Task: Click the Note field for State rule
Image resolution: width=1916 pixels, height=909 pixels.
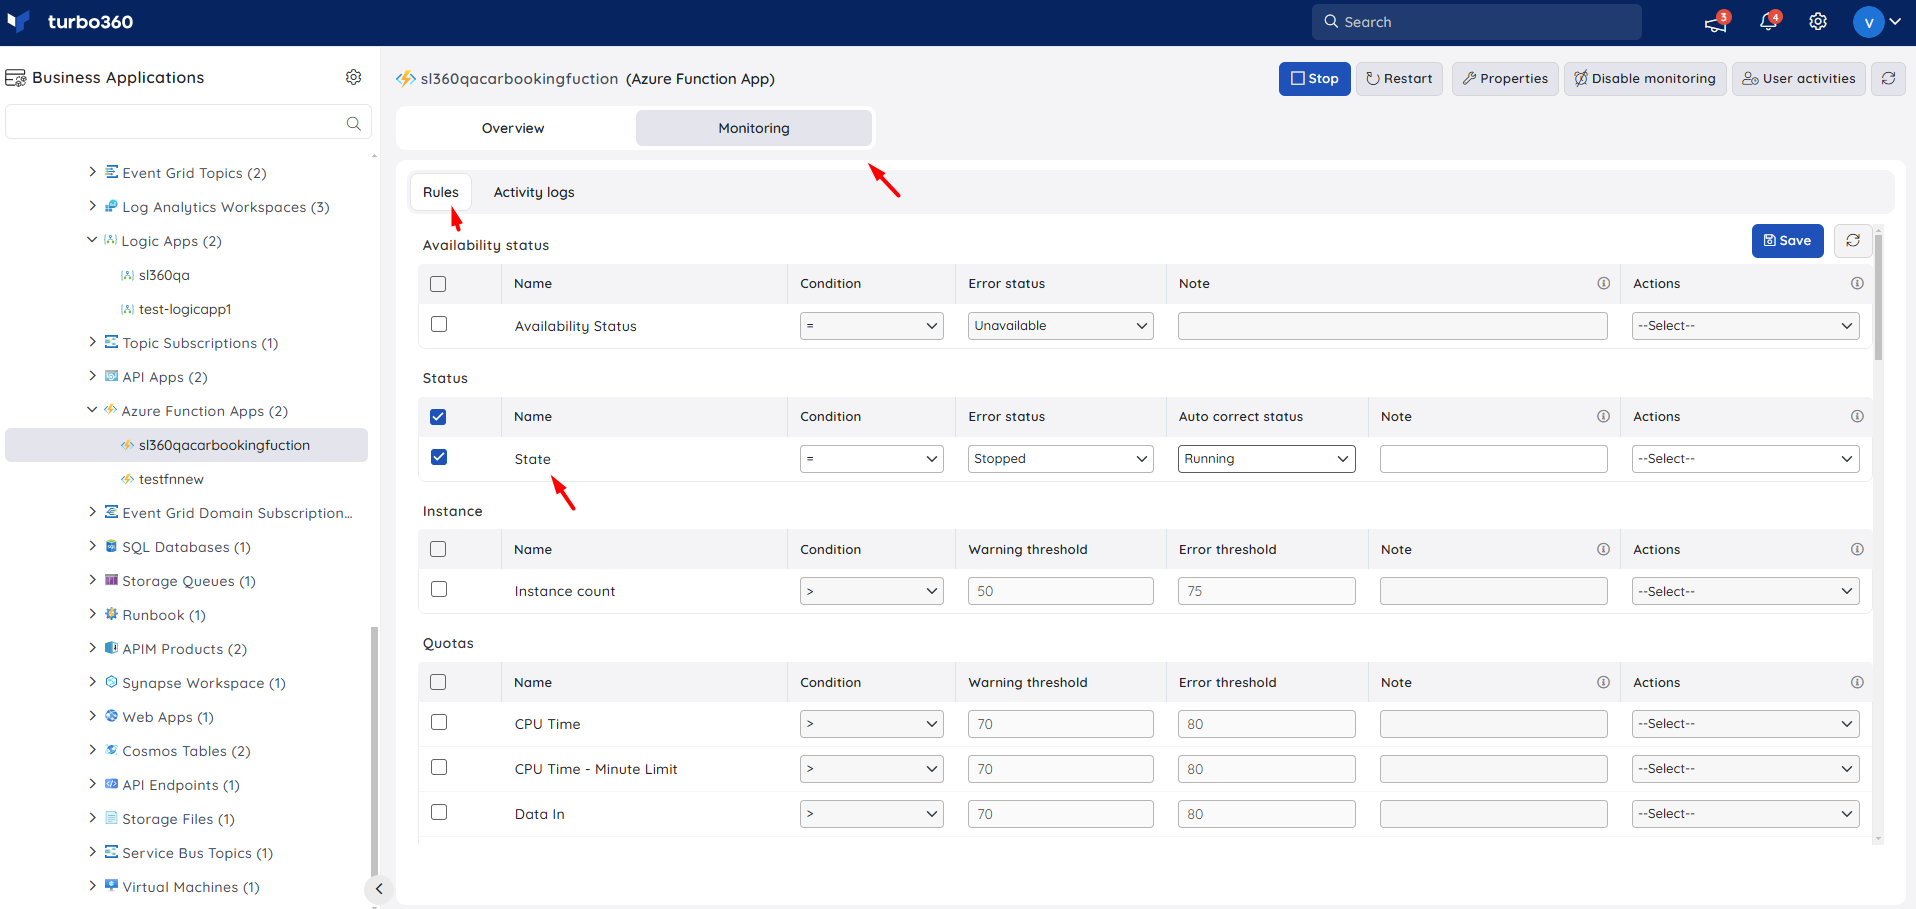Action: point(1493,459)
